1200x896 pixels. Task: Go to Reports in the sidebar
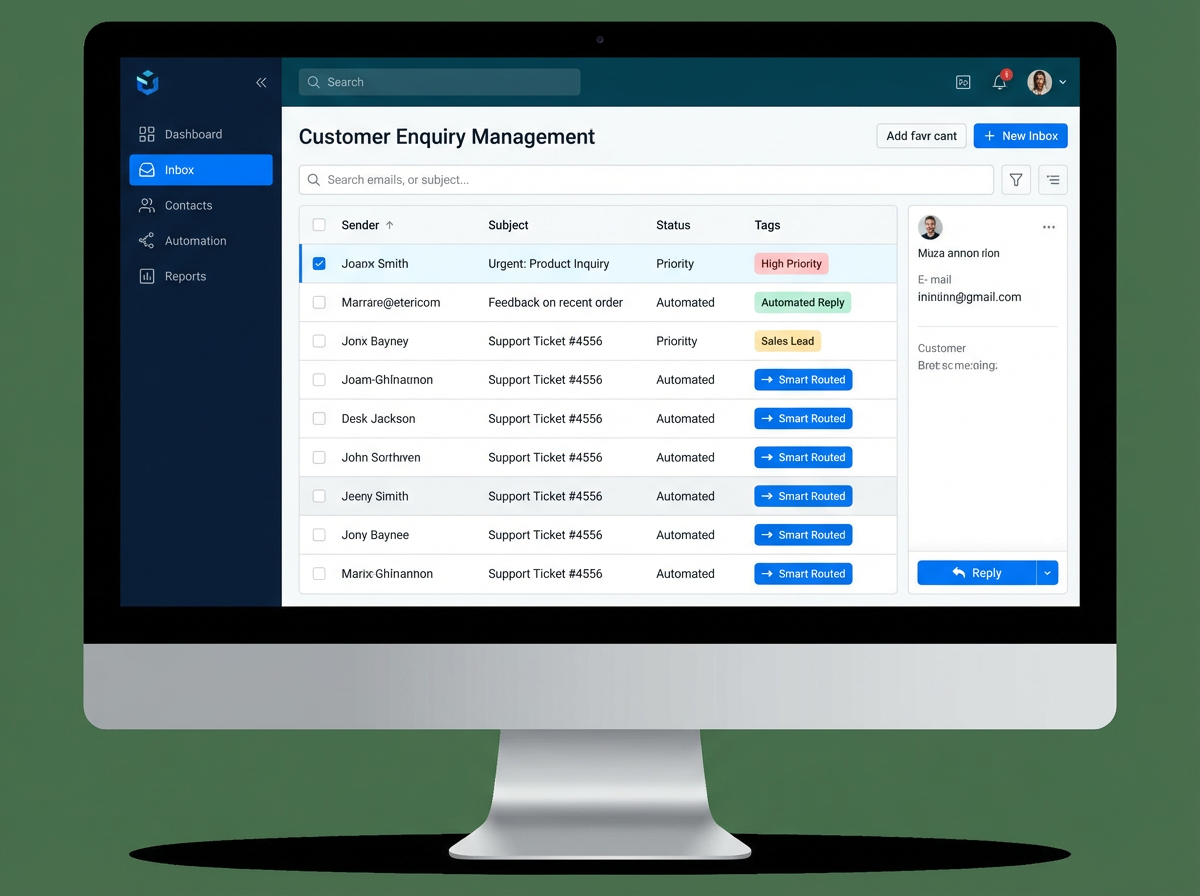point(185,277)
